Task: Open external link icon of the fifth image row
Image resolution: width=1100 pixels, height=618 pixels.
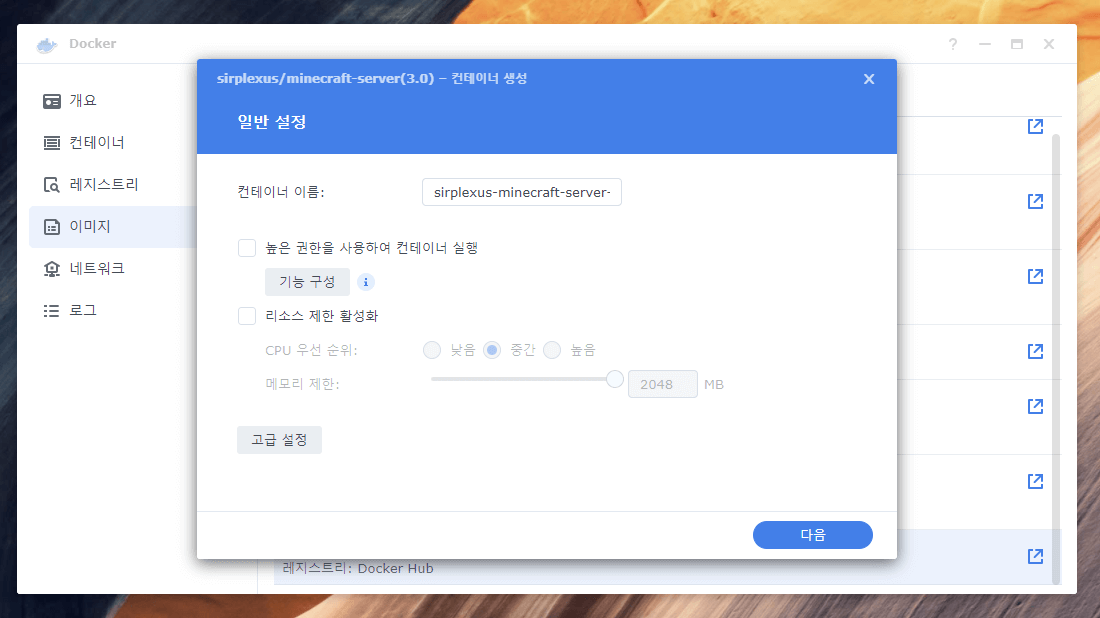Action: point(1035,406)
